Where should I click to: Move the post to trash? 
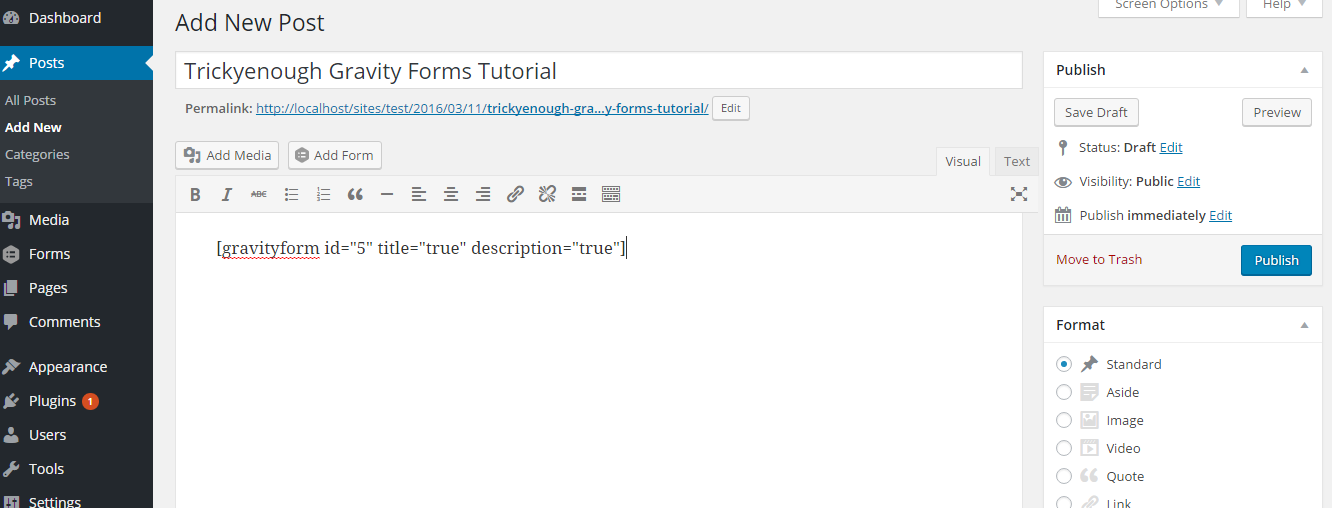(1099, 259)
